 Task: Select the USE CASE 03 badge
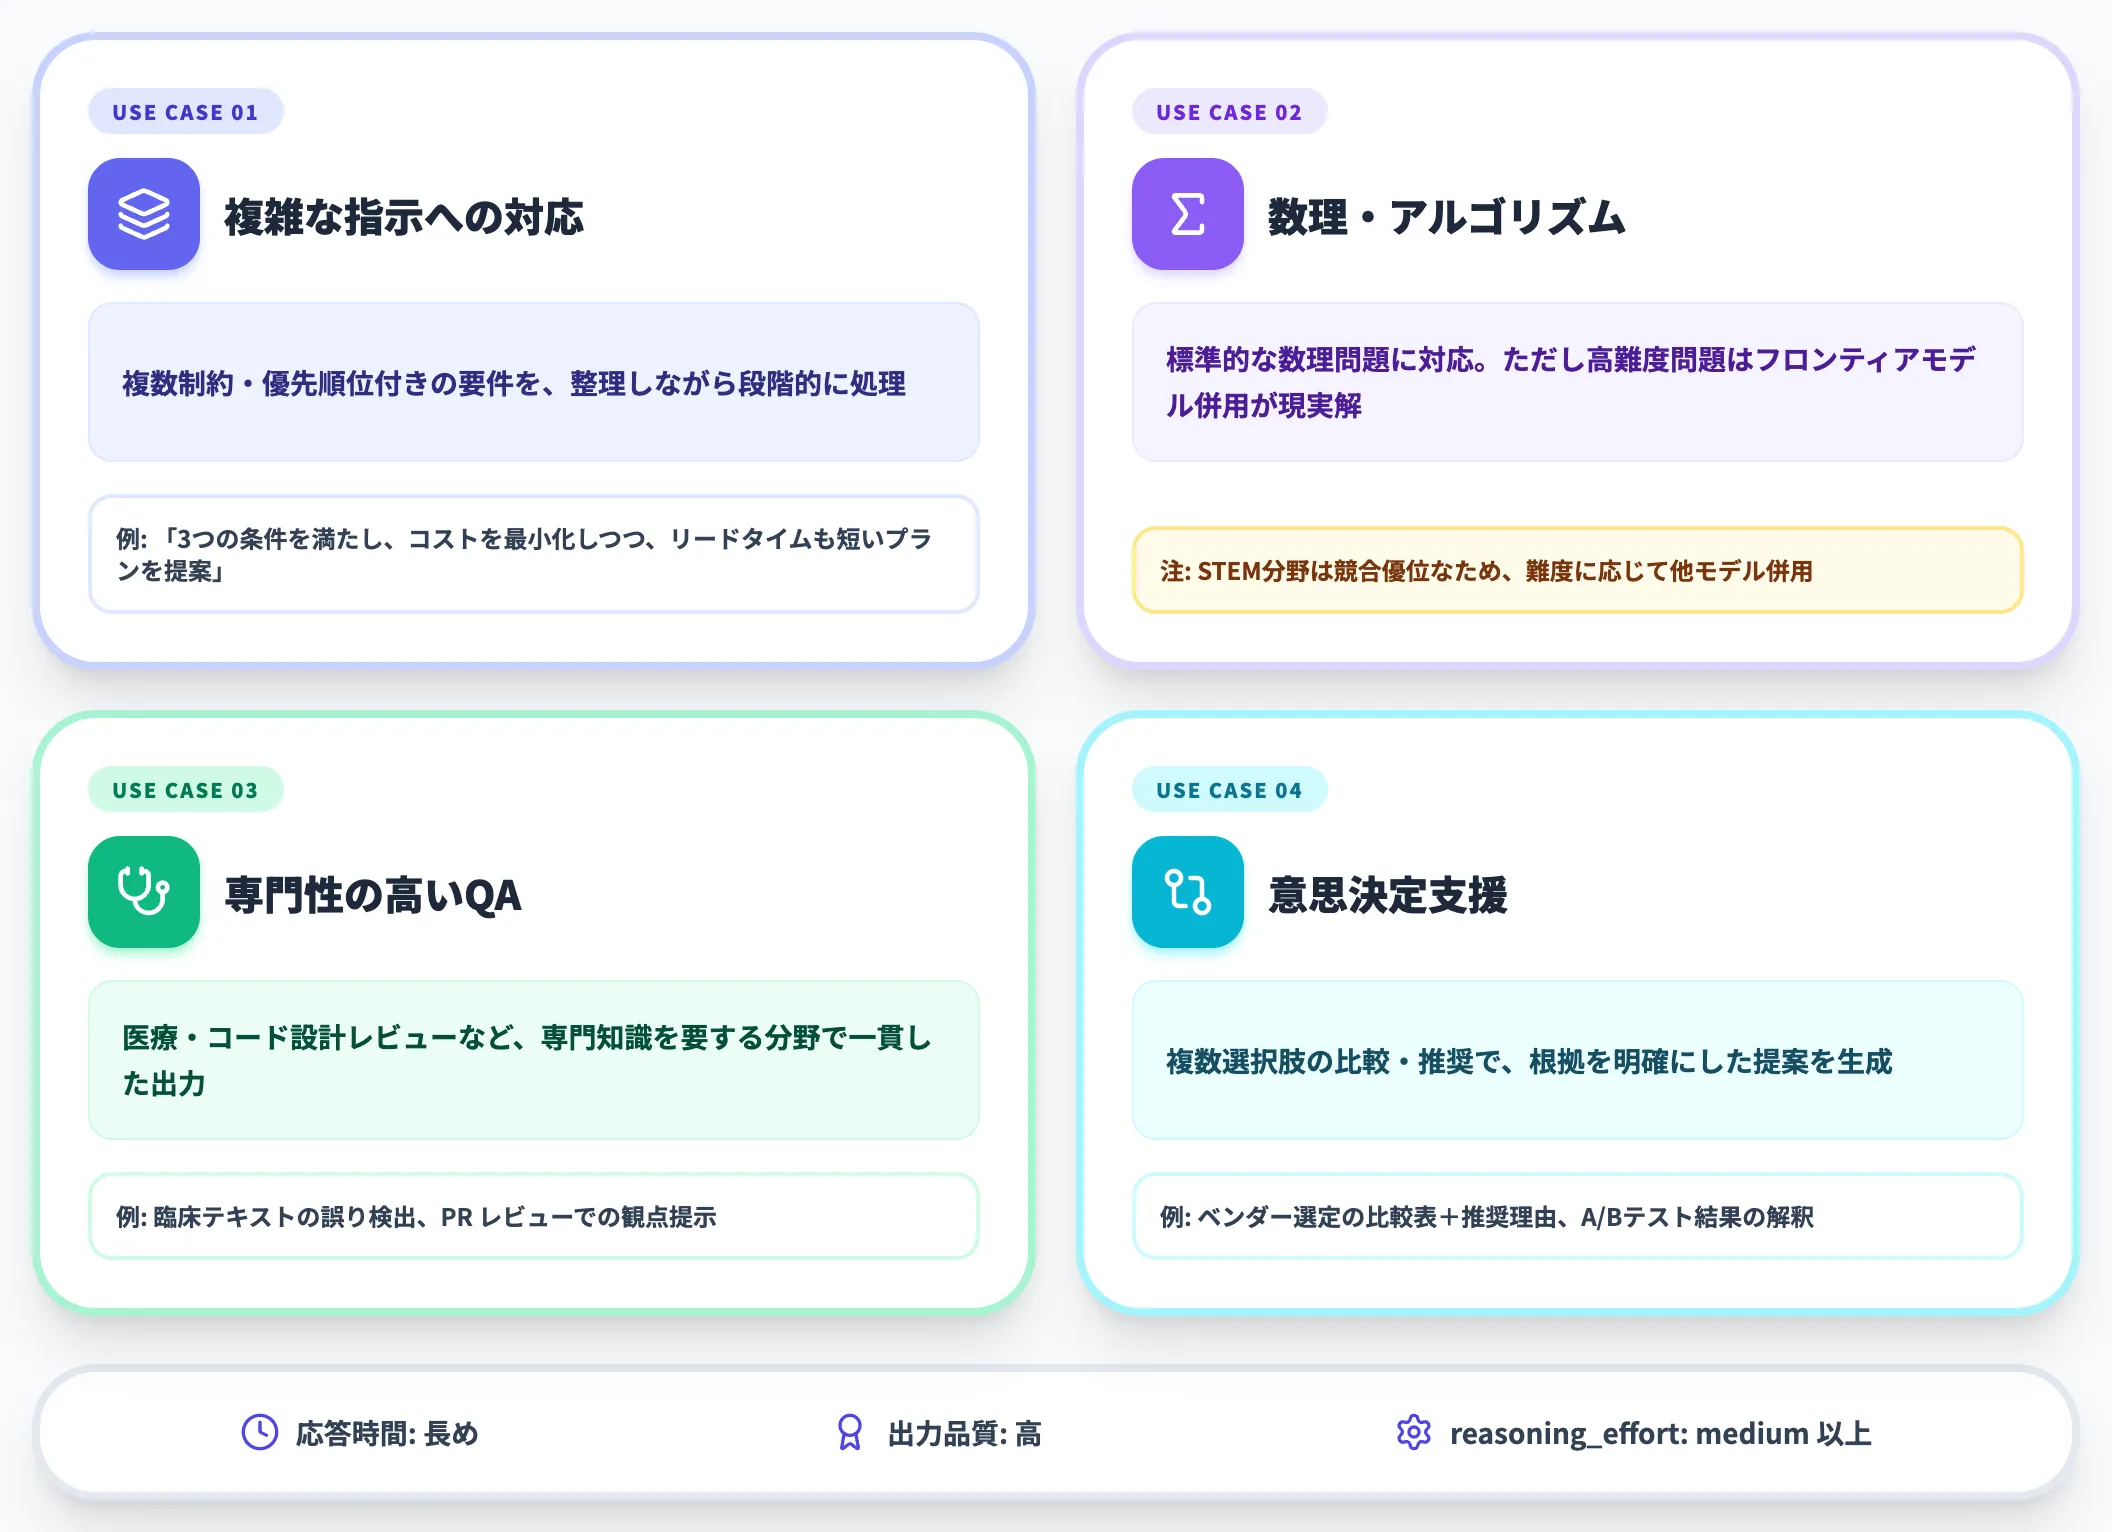186,790
